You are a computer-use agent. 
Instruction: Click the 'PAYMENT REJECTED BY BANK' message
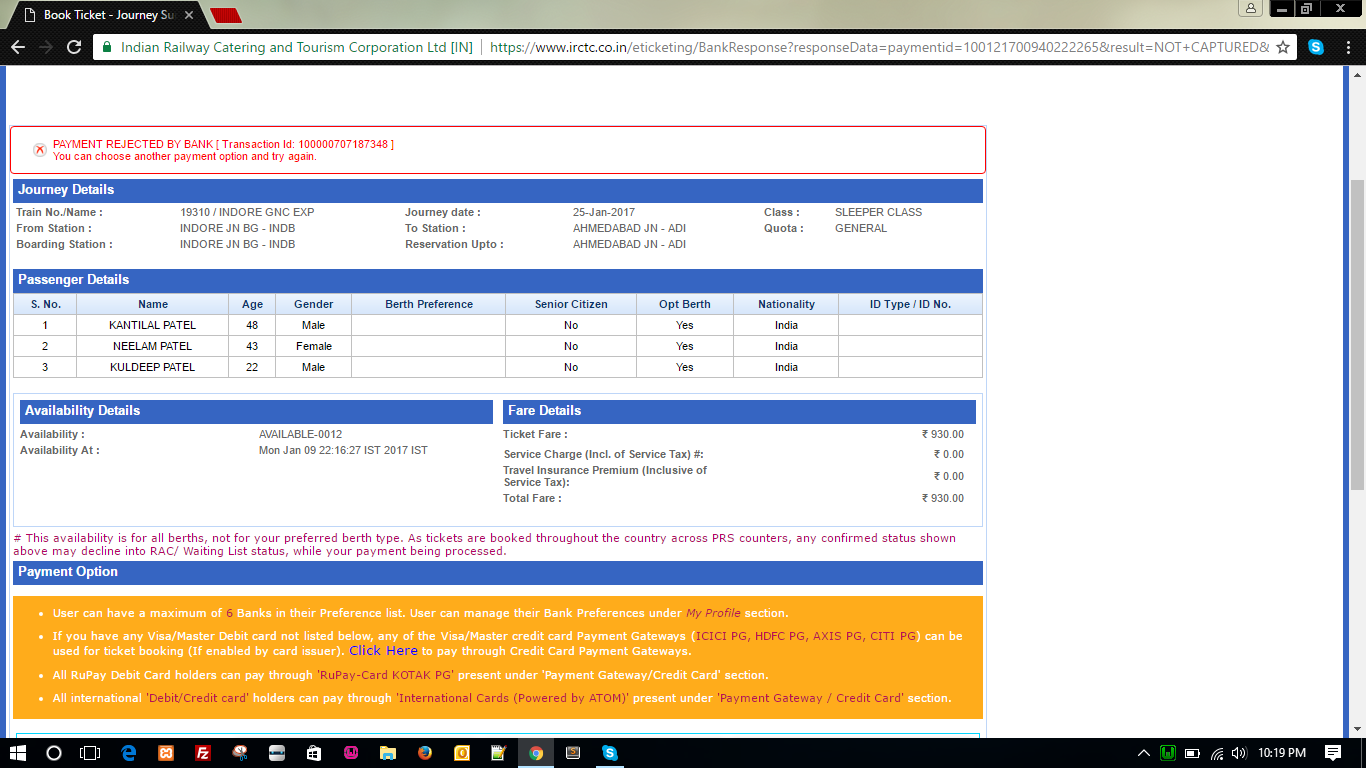click(223, 145)
